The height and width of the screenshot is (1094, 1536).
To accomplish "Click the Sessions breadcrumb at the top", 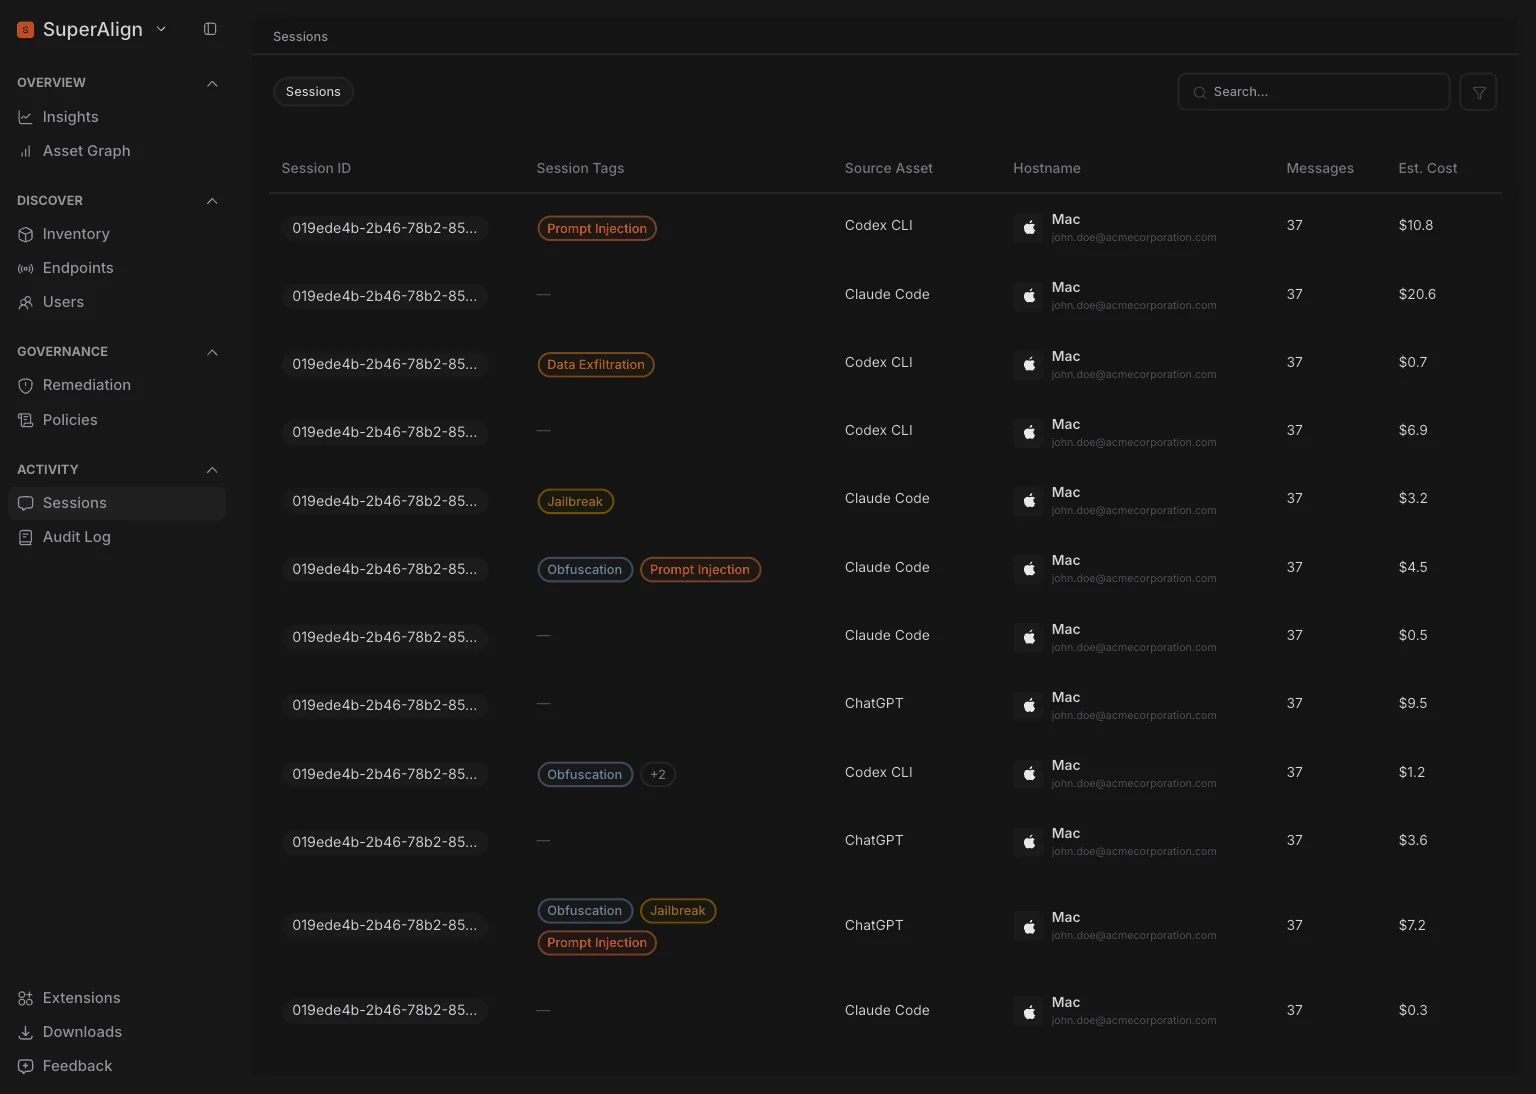I will coord(301,36).
